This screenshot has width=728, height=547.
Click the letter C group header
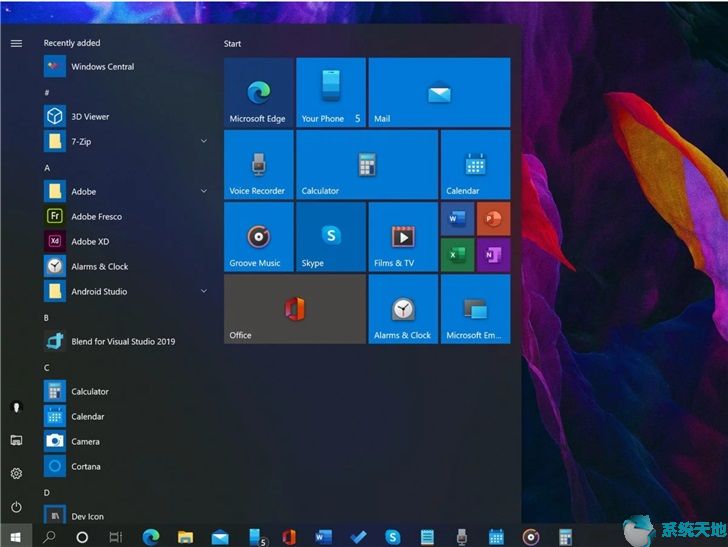(46, 368)
